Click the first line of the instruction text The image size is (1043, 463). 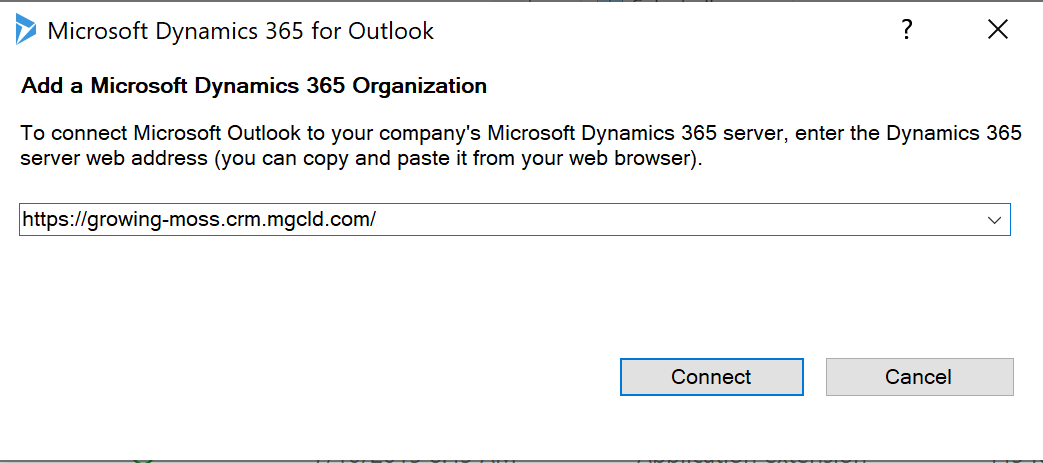(x=520, y=133)
